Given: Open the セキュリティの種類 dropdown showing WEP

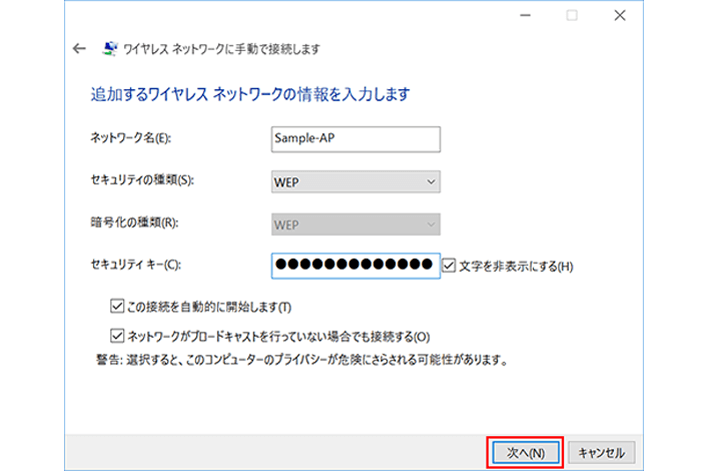Looking at the screenshot, I should tap(355, 182).
